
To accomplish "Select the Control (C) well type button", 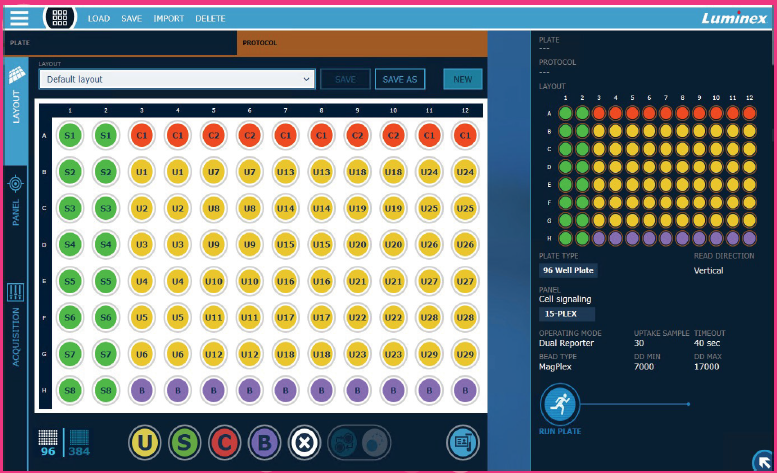I will (x=224, y=442).
